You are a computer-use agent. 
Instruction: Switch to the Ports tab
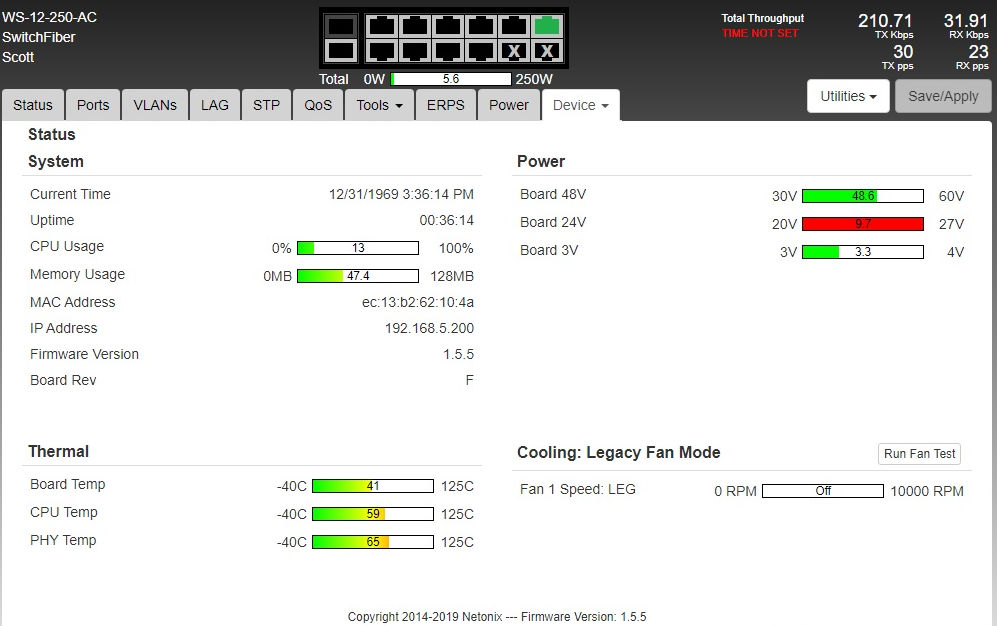point(93,105)
